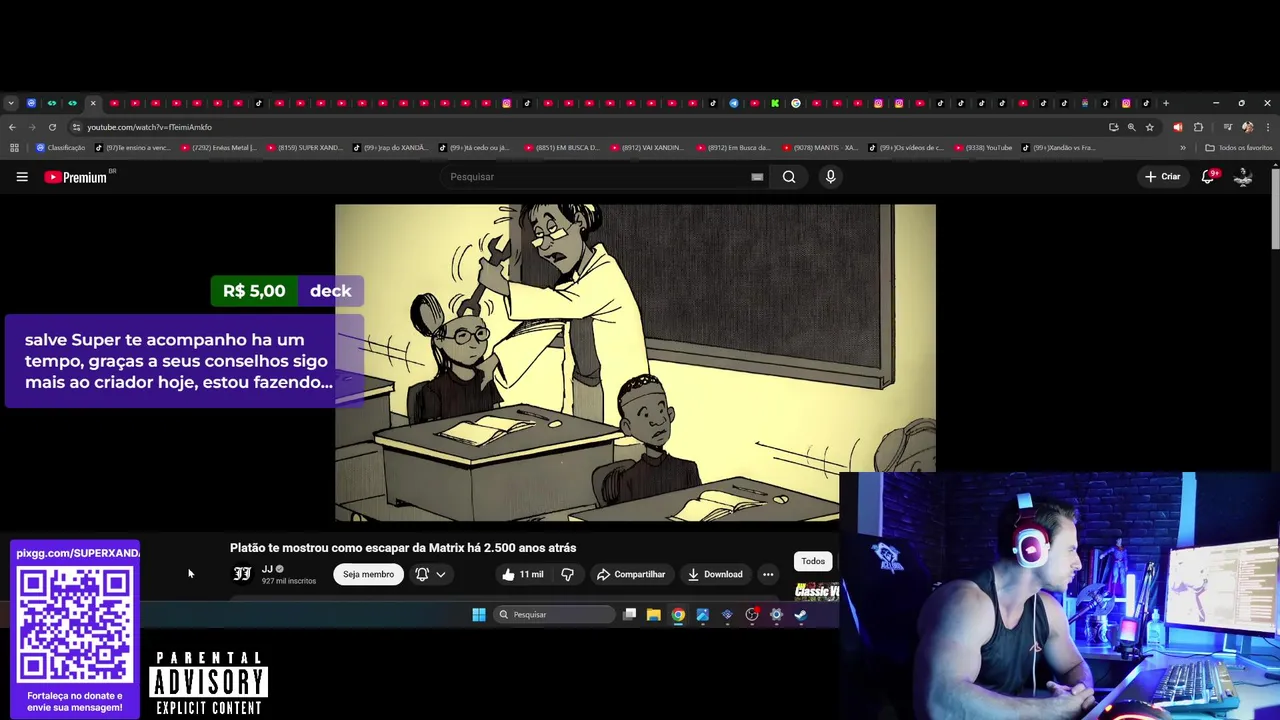Select the Todos filter chip

(x=813, y=561)
